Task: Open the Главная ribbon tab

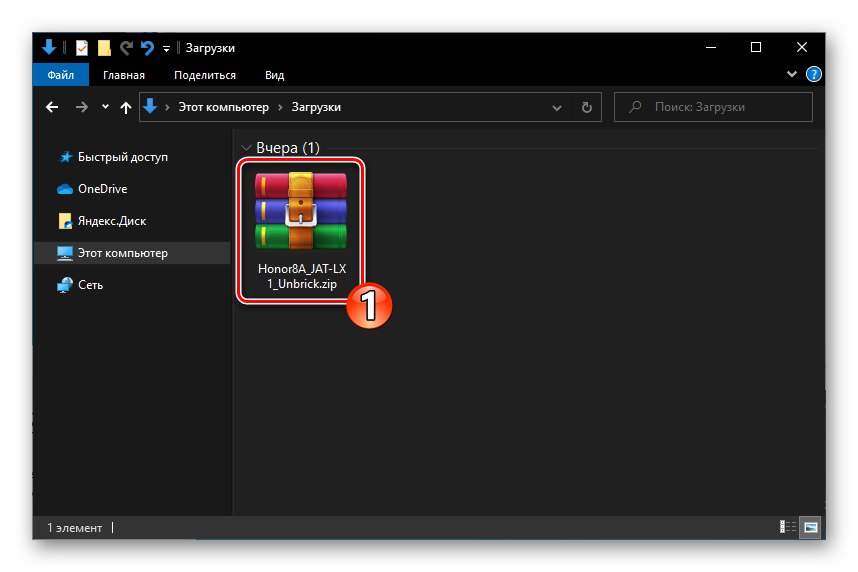Action: point(124,75)
